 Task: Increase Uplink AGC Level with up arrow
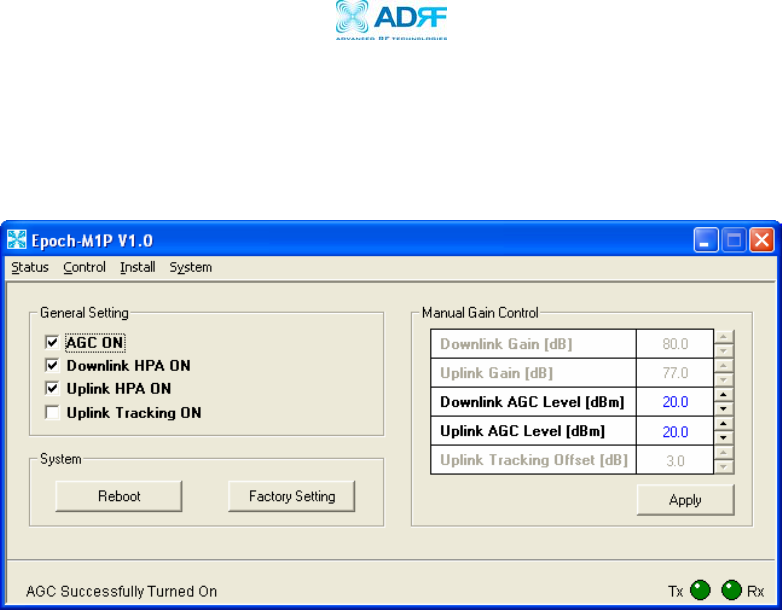(724, 423)
